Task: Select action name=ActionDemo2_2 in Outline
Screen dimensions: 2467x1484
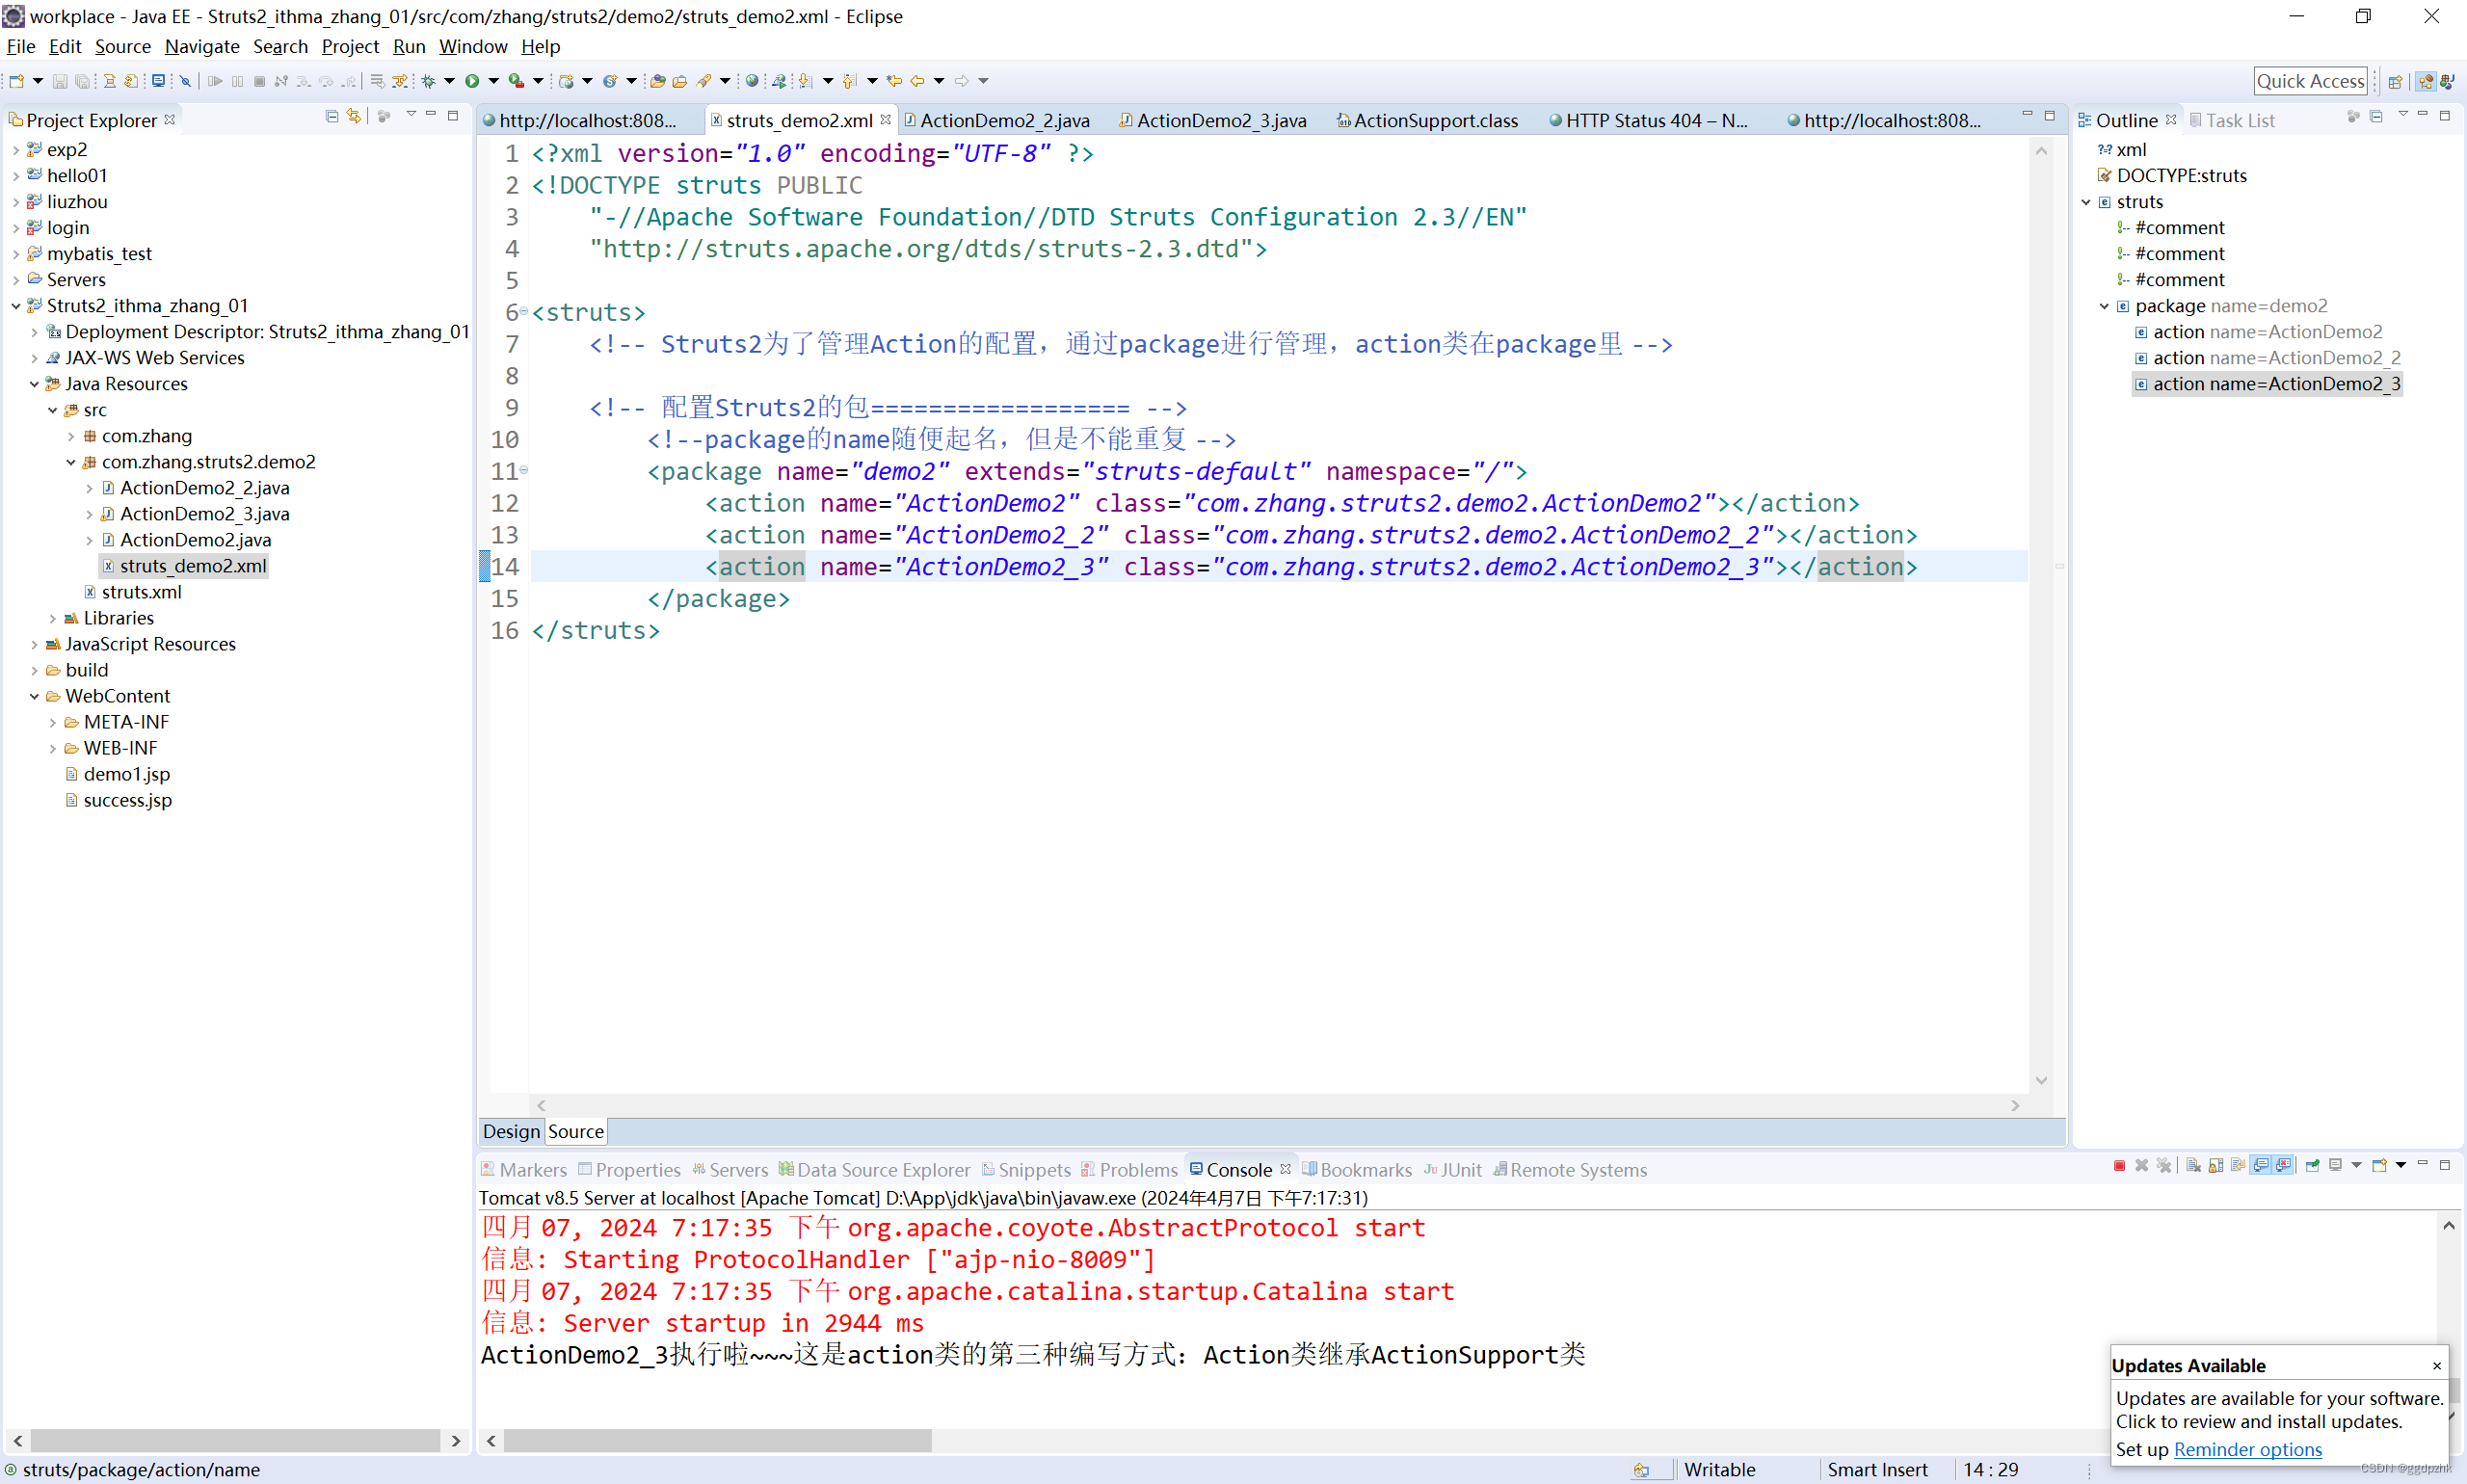Action: pyautogui.click(x=2267, y=358)
